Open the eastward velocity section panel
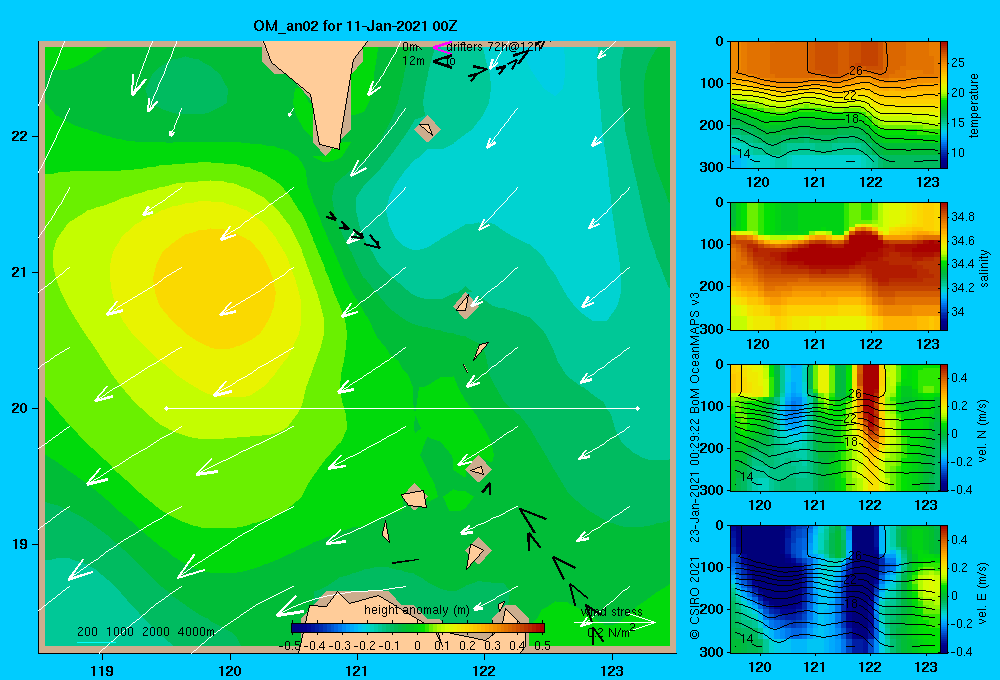Image resolution: width=1000 pixels, height=680 pixels. (x=833, y=589)
